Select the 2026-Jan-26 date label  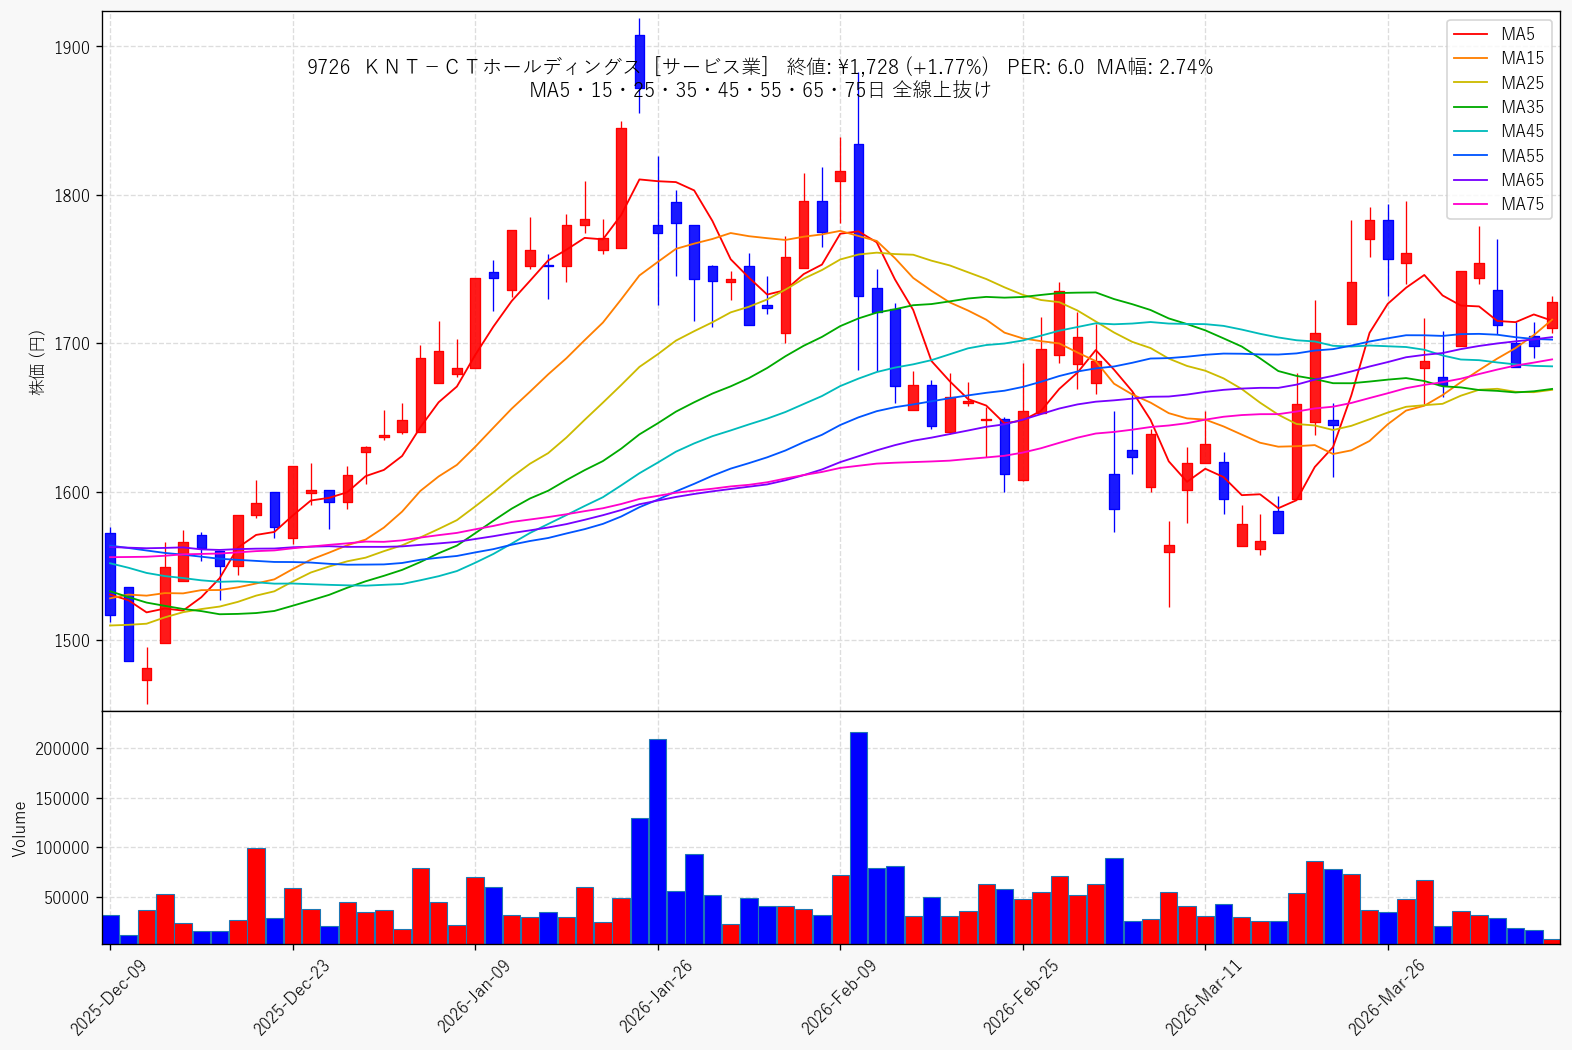[656, 996]
